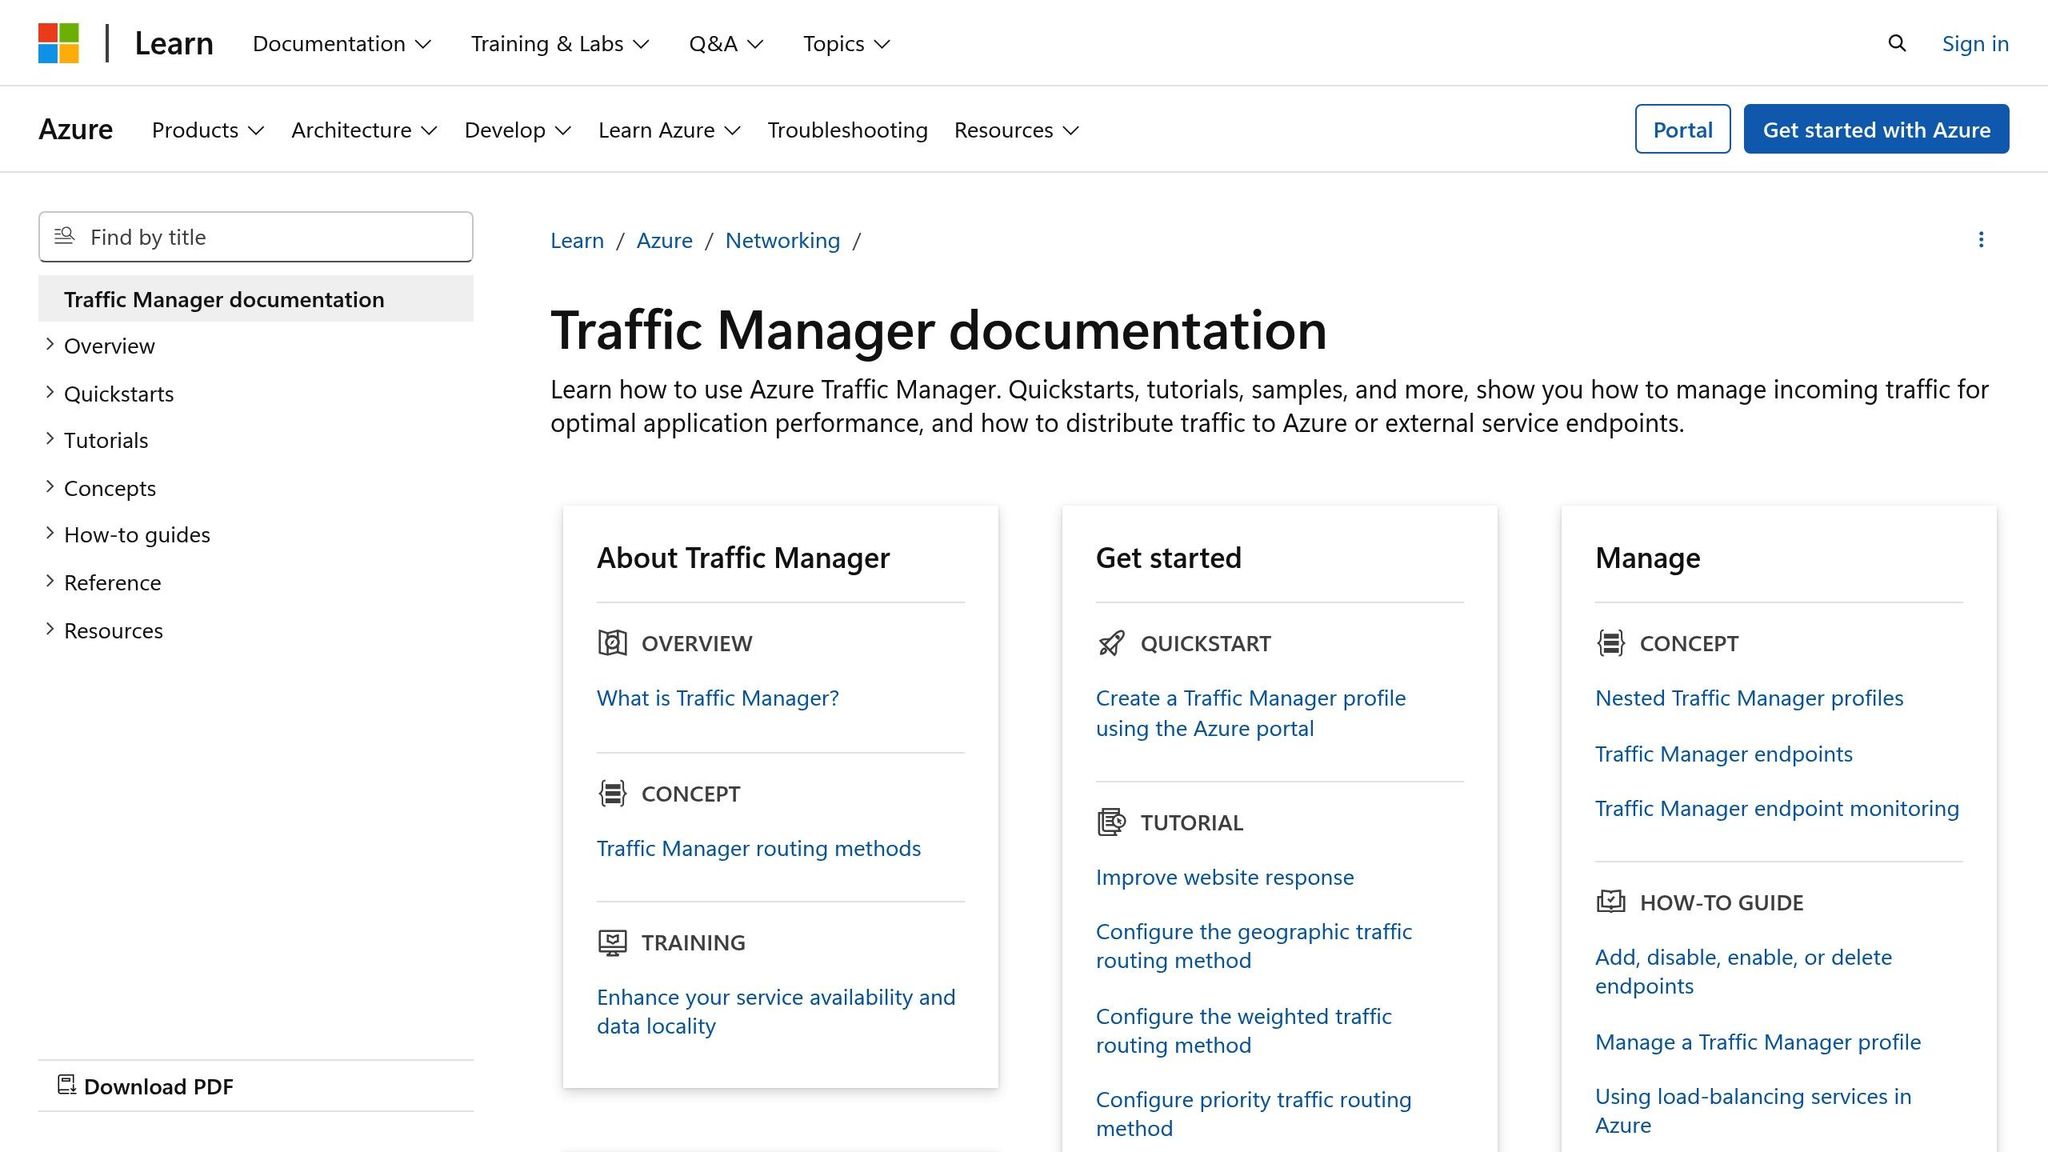Open the Learn Azure menu
Image resolution: width=2048 pixels, height=1152 pixels.
pyautogui.click(x=669, y=130)
